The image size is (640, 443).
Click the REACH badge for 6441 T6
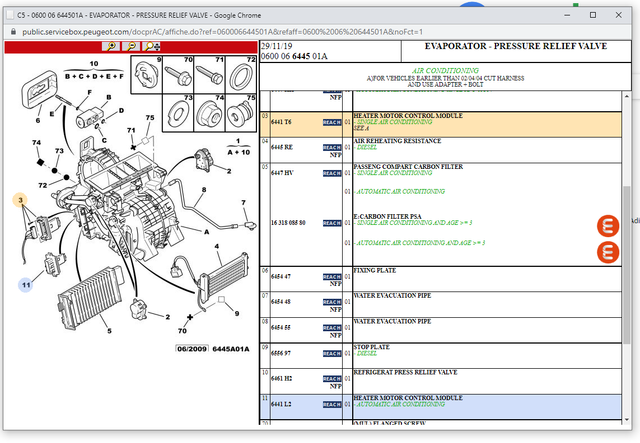coord(332,122)
